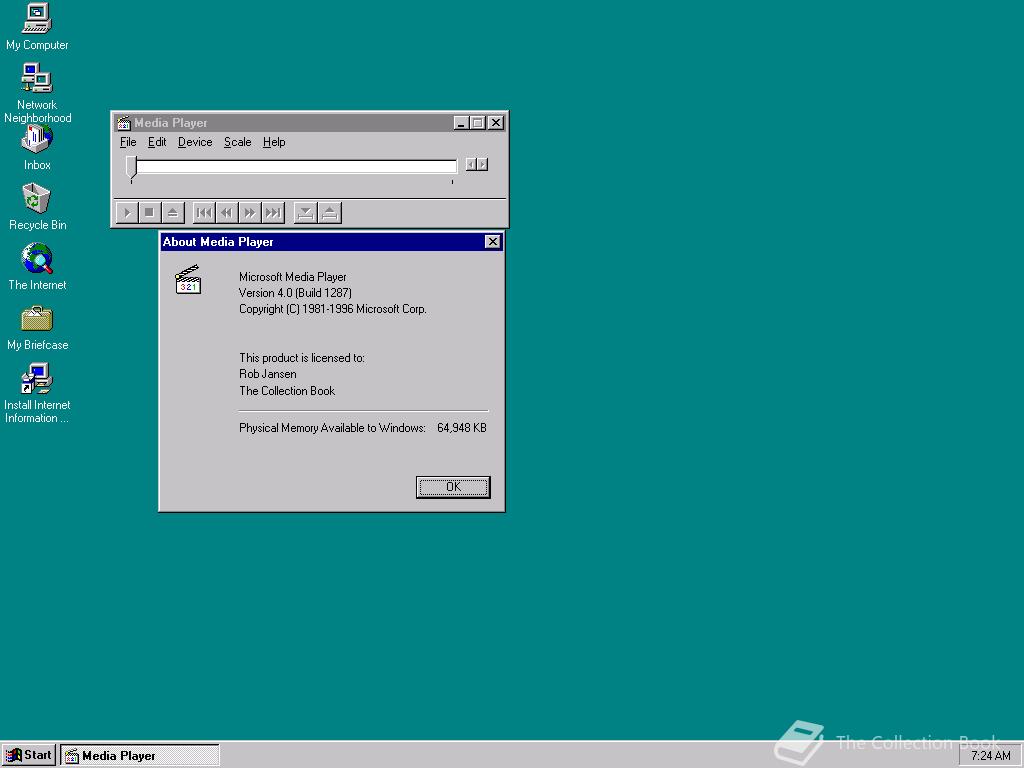This screenshot has width=1024, height=768.
Task: Close the About Media Player dialog
Action: pos(493,242)
